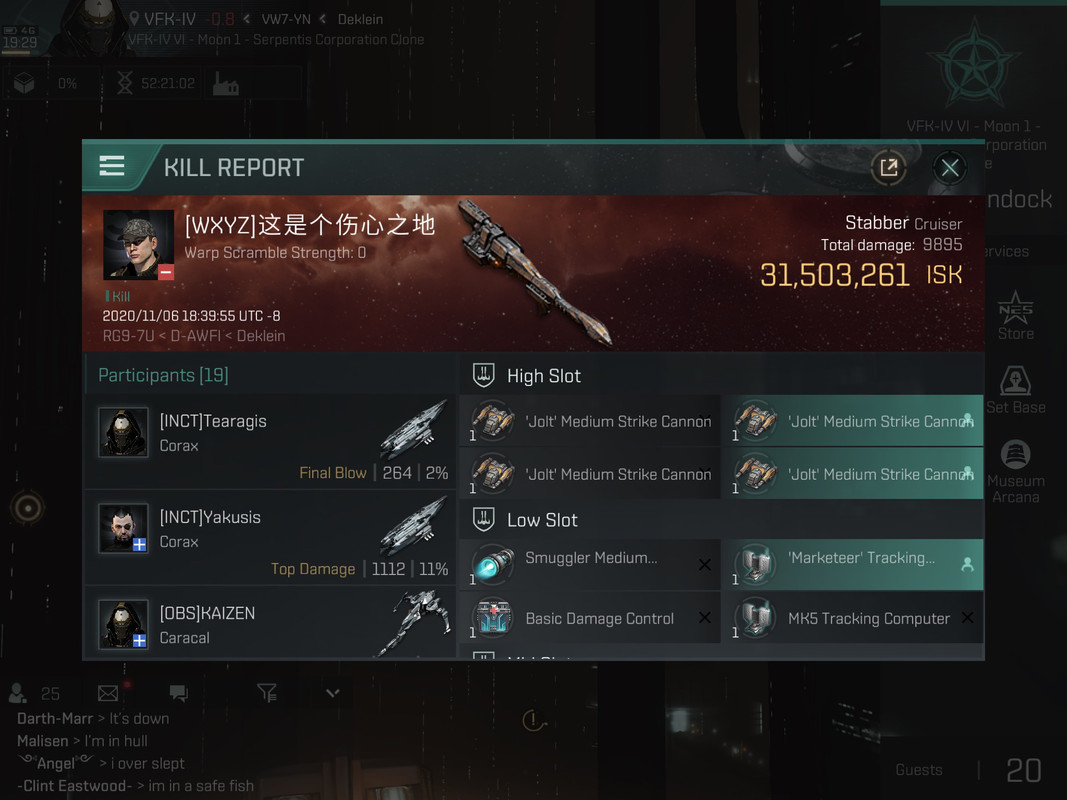Add KAIZEN via blue plus badge
The image size is (1067, 800).
coord(139,640)
